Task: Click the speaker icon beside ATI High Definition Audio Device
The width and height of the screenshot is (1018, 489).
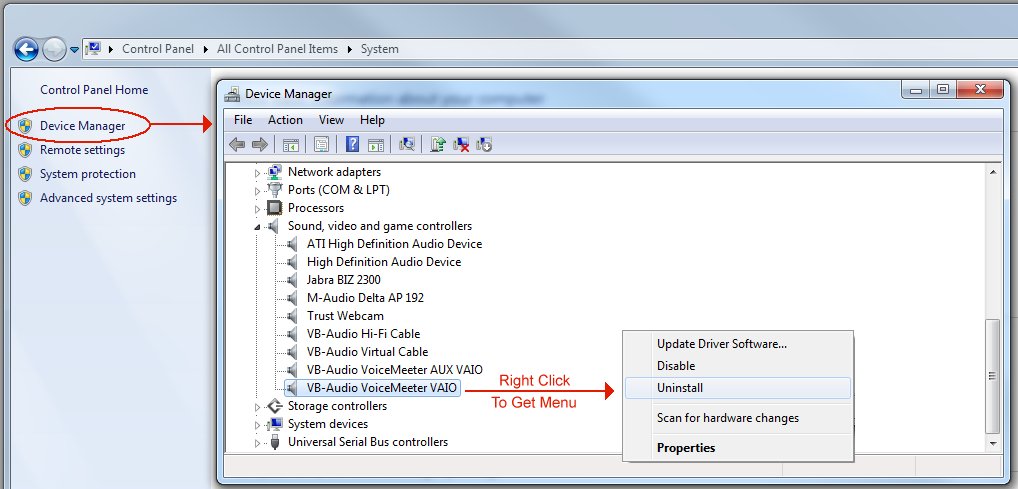Action: point(293,244)
